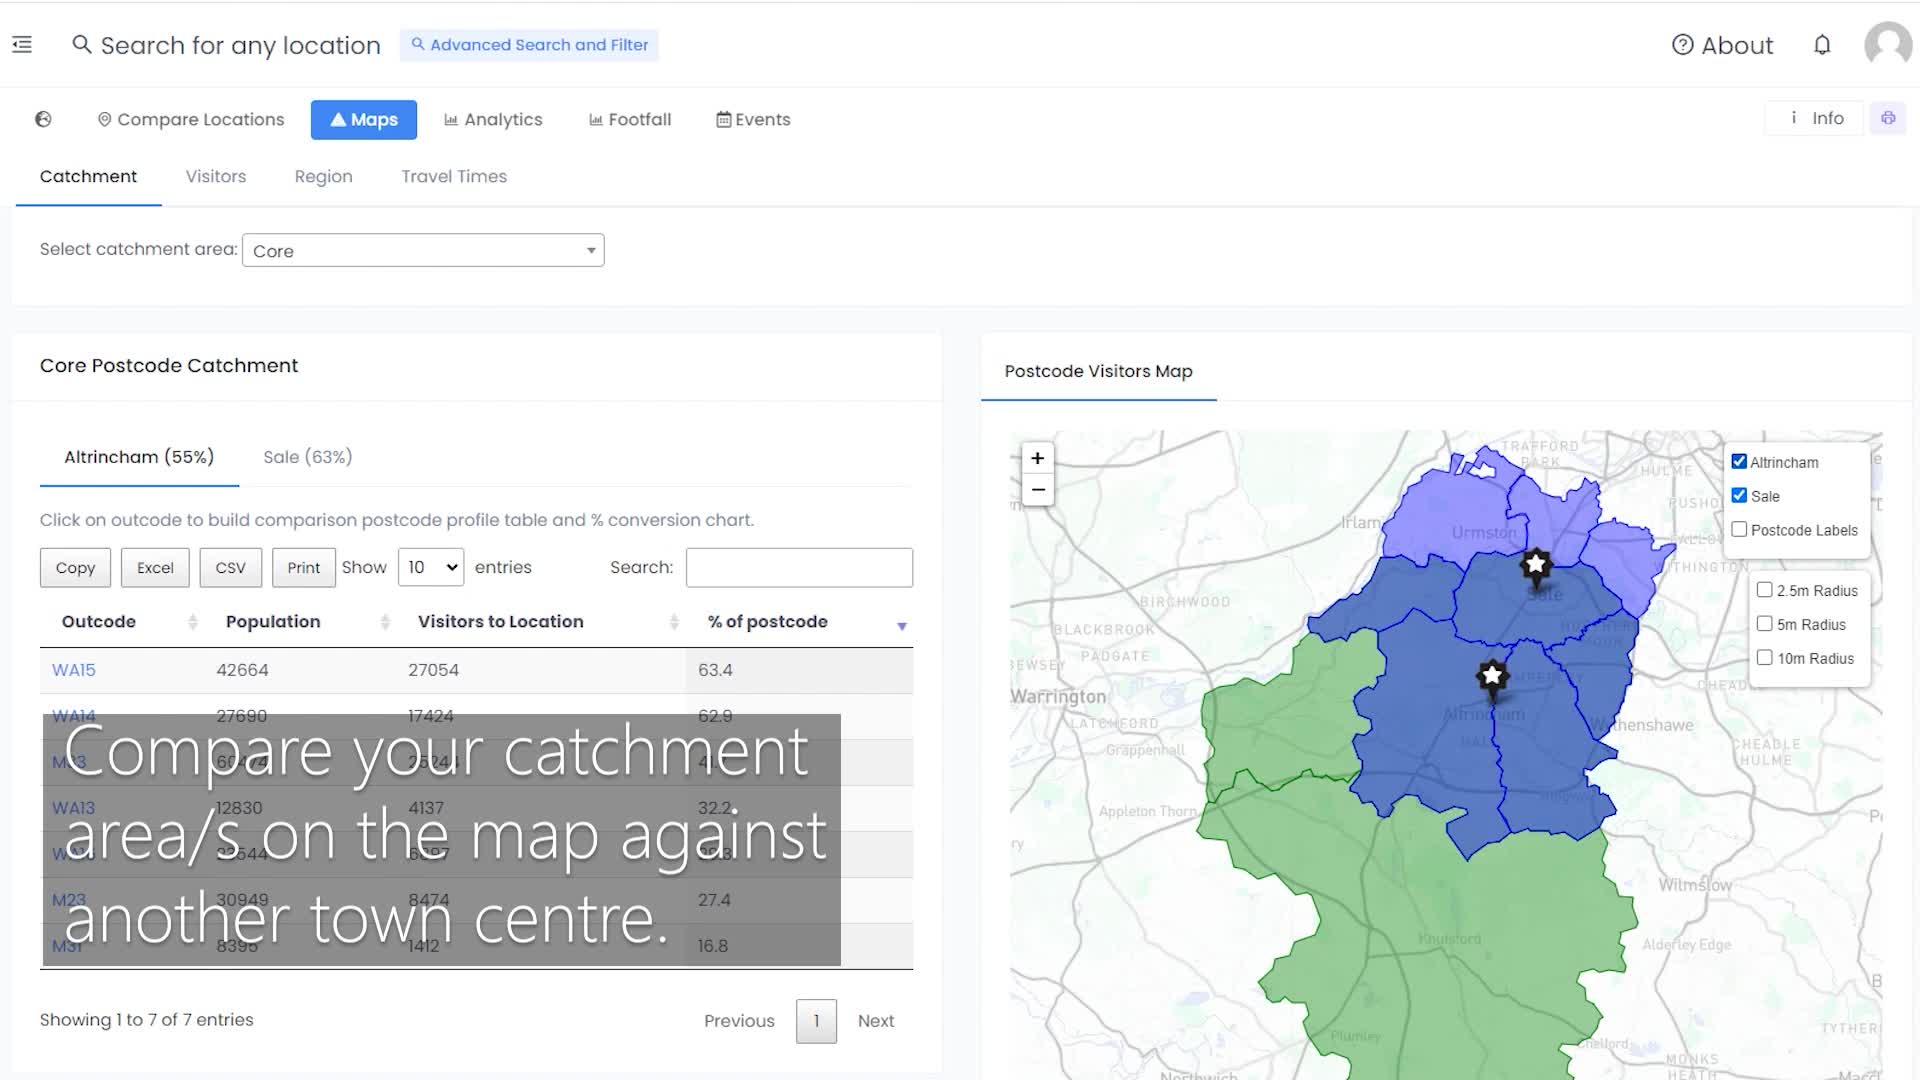Enable the Postcode Labels checkbox

[1739, 530]
